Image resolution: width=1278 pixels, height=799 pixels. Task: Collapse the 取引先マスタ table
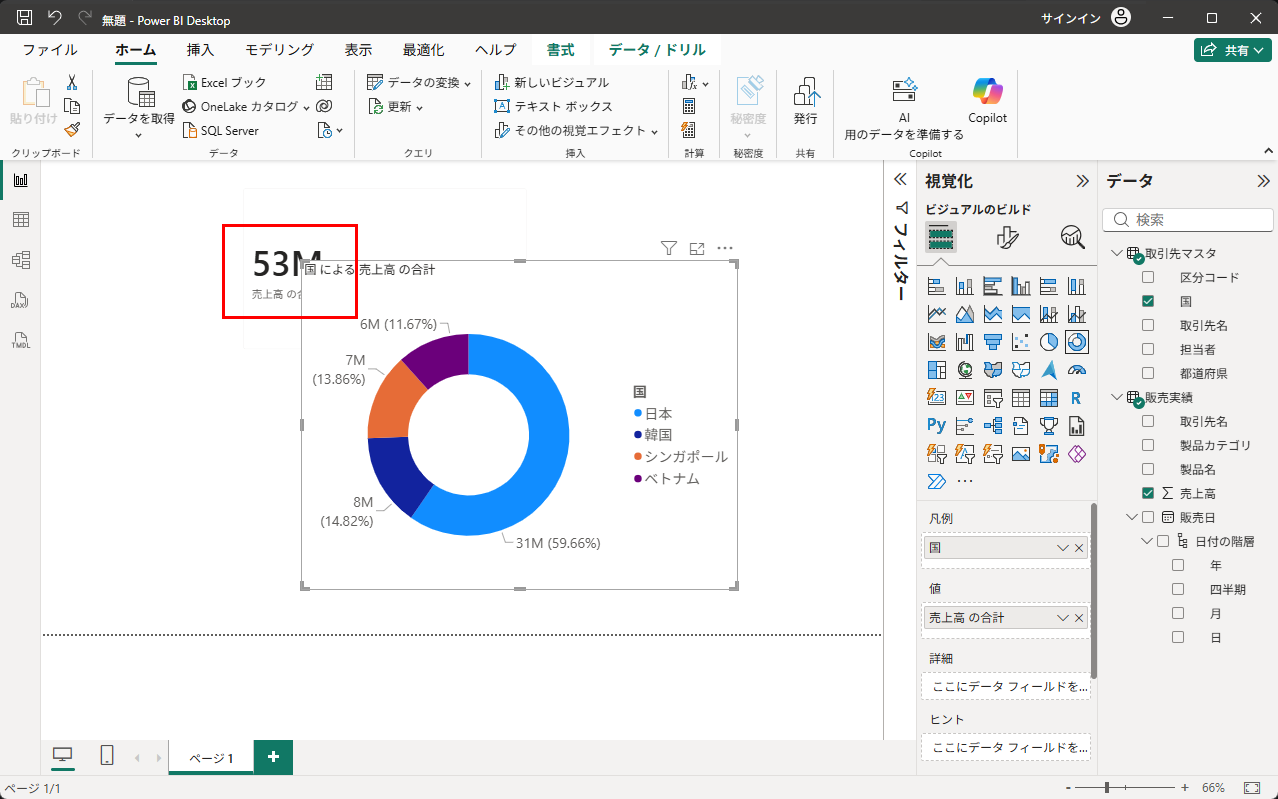pos(1117,253)
